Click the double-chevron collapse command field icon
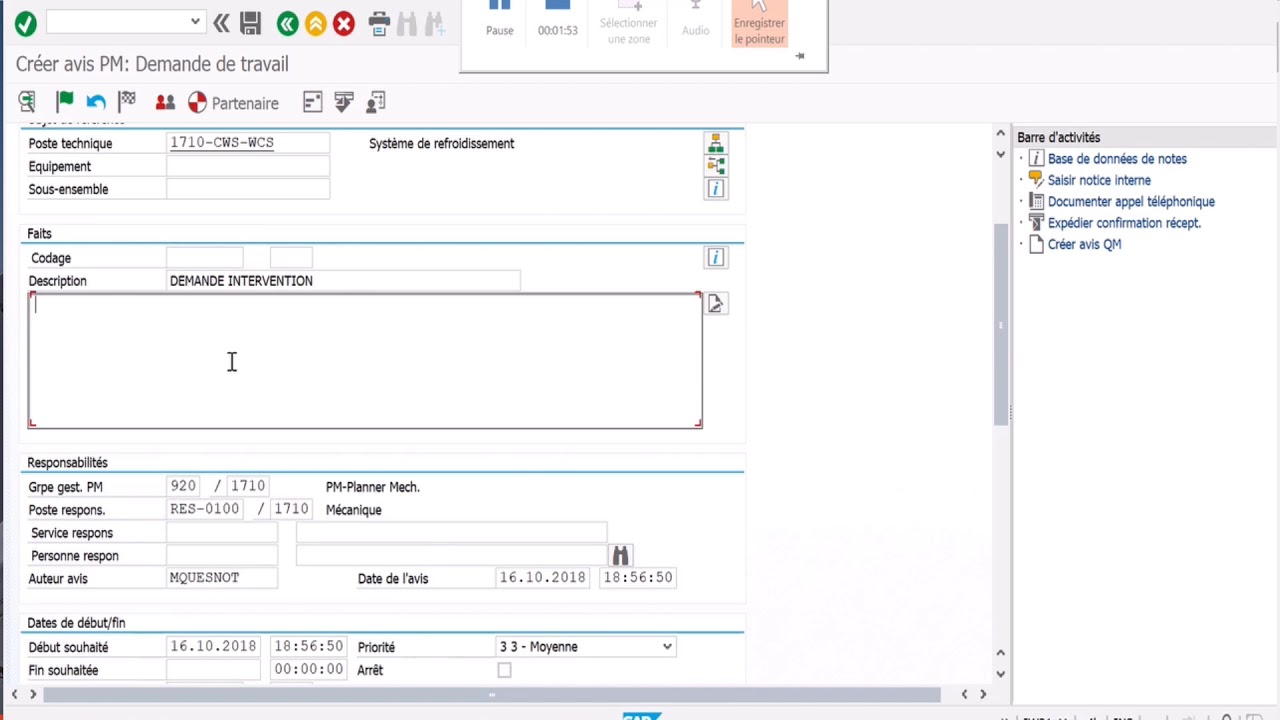The height and width of the screenshot is (720, 1280). click(x=221, y=22)
